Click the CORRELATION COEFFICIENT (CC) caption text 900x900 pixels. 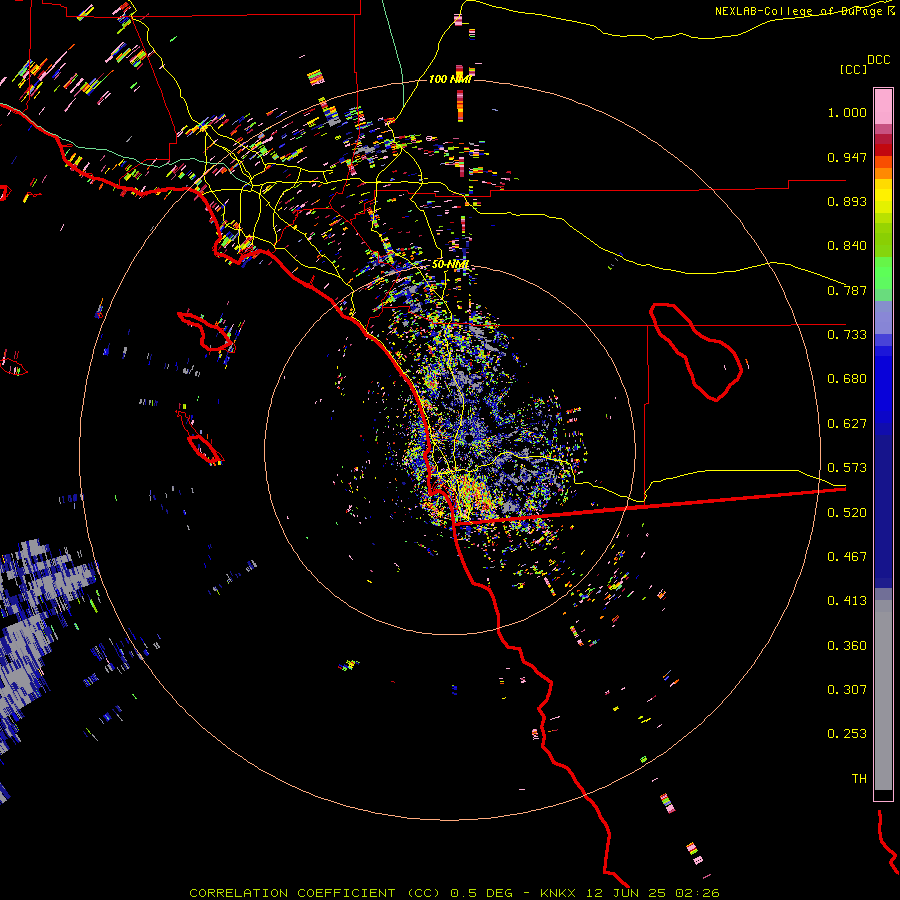point(316,893)
